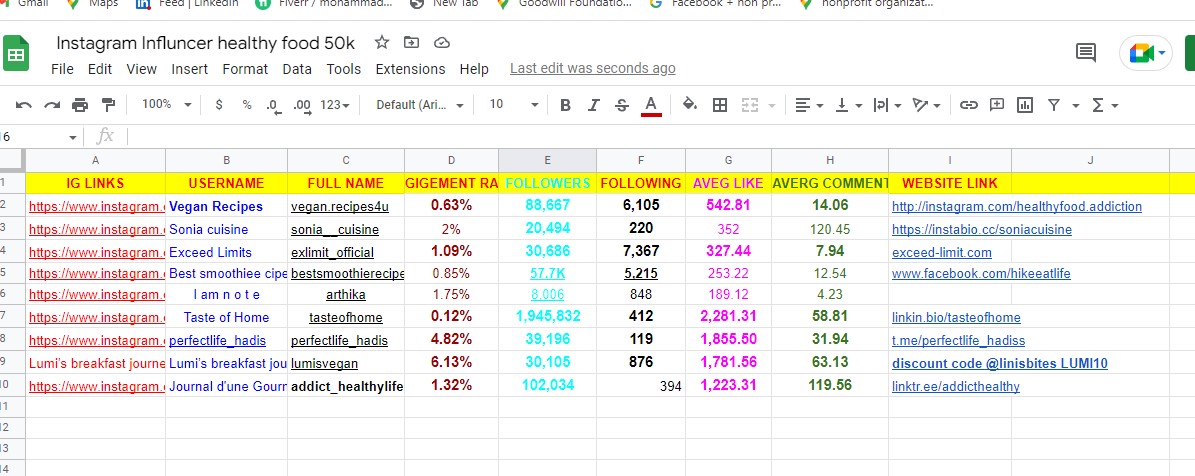Open the 123 number format dropdown

pos(335,105)
